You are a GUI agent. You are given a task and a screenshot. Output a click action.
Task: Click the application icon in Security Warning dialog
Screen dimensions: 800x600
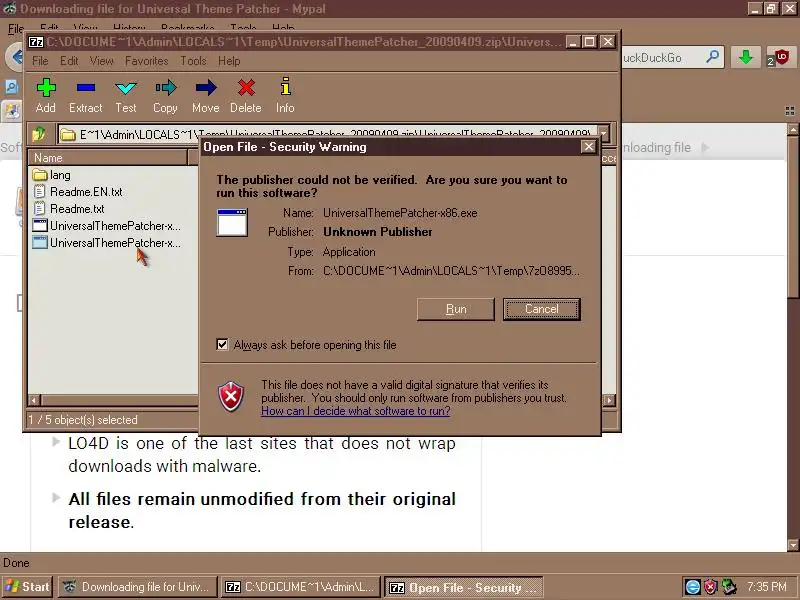tap(232, 222)
